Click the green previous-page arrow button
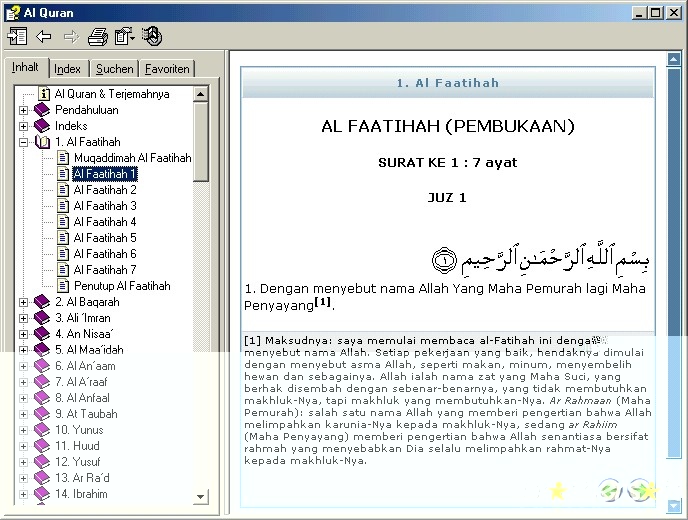Viewport: 688px width, 520px height. (x=610, y=490)
